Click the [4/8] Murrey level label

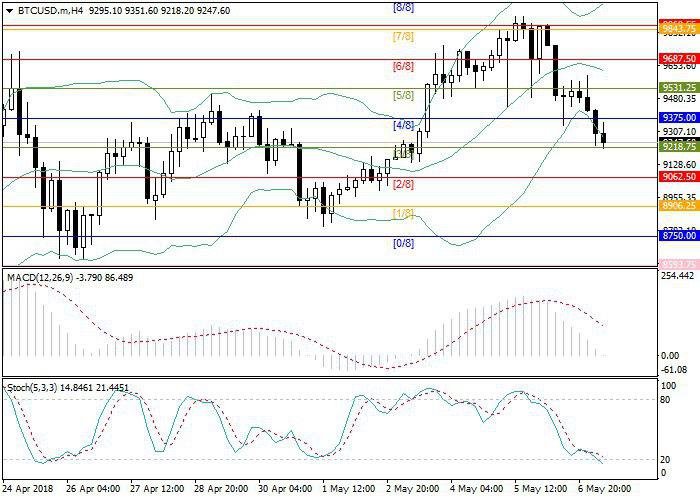403,126
